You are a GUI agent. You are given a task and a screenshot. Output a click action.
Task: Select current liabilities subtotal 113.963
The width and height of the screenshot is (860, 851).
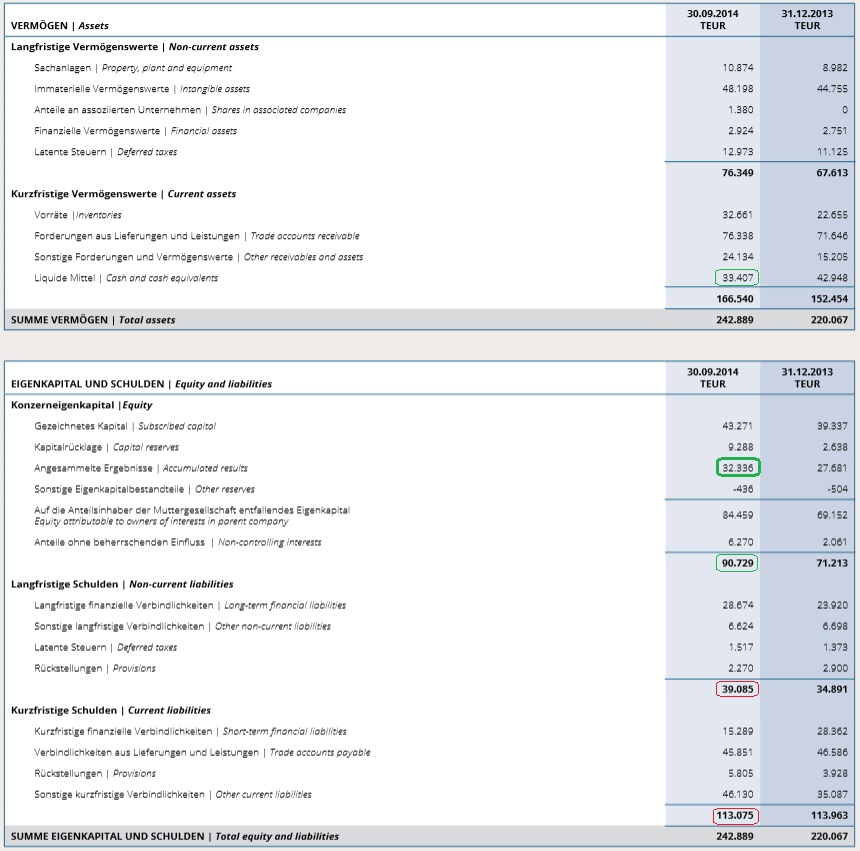(829, 815)
